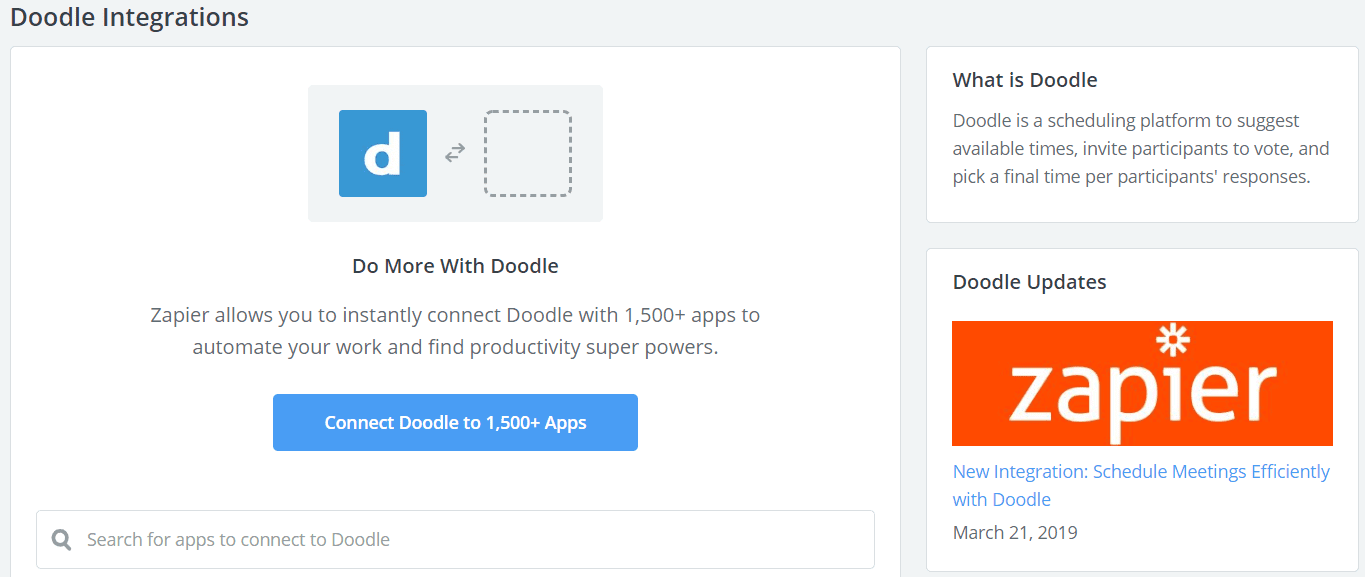Click the scheduling platform description paragraph
Viewport: 1365px width, 577px height.
point(1141,148)
